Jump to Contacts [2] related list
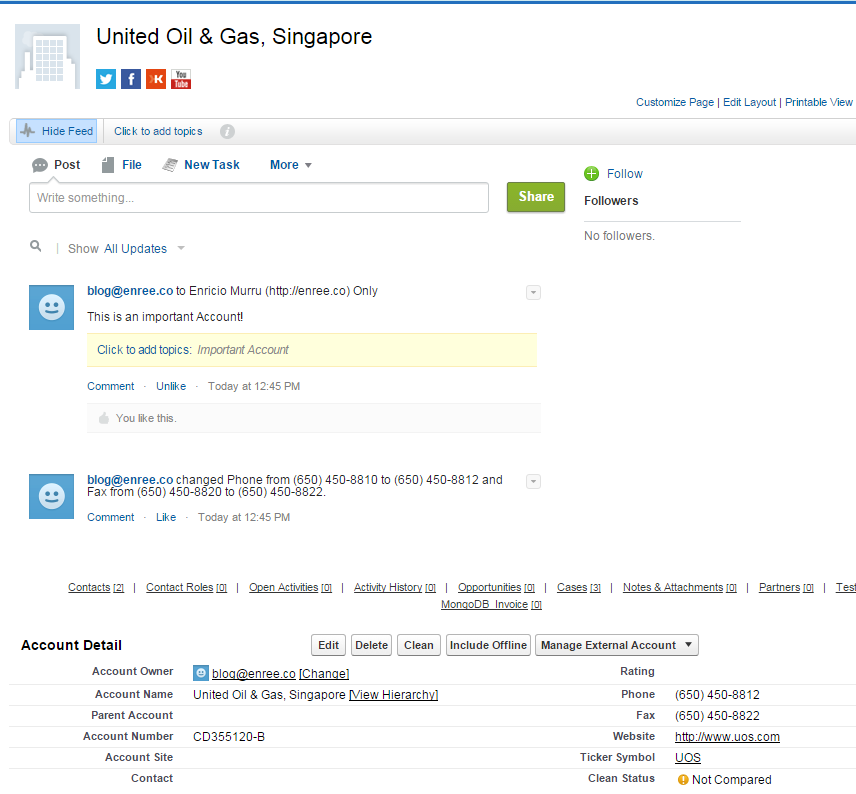Screen dimensions: 856x794 click(x=96, y=587)
